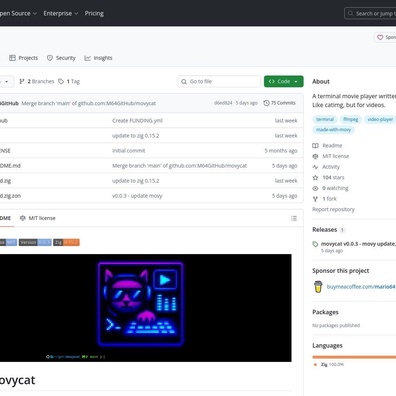Open the buymeacoffee.com sponsor link
The image size is (396, 396).
[361, 287]
